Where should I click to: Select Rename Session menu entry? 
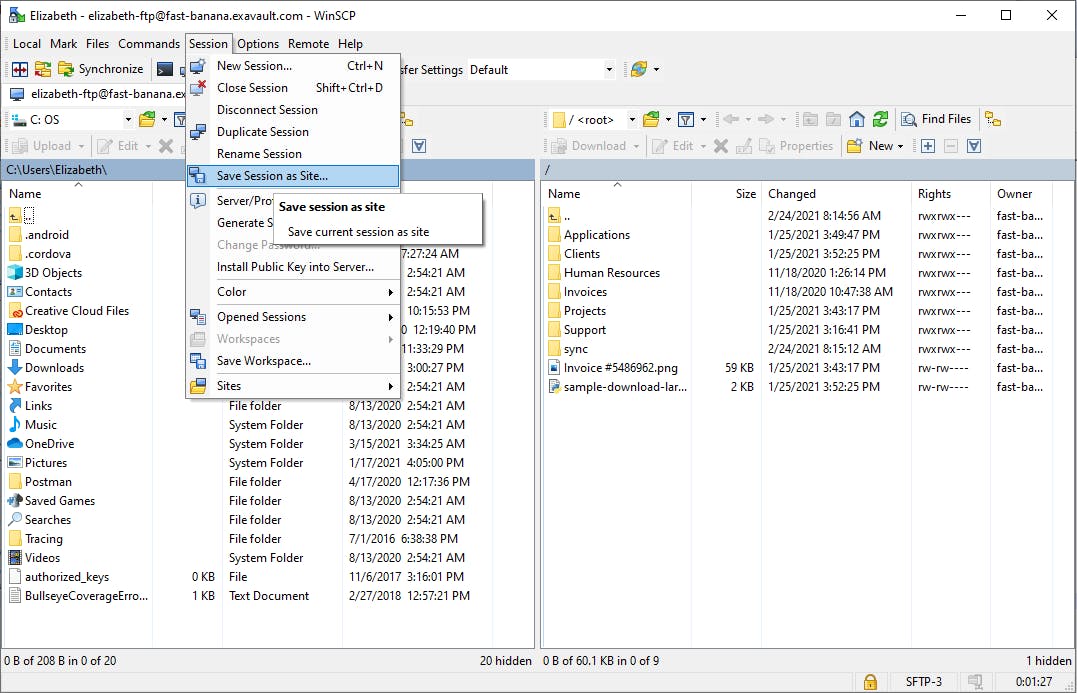click(x=293, y=154)
